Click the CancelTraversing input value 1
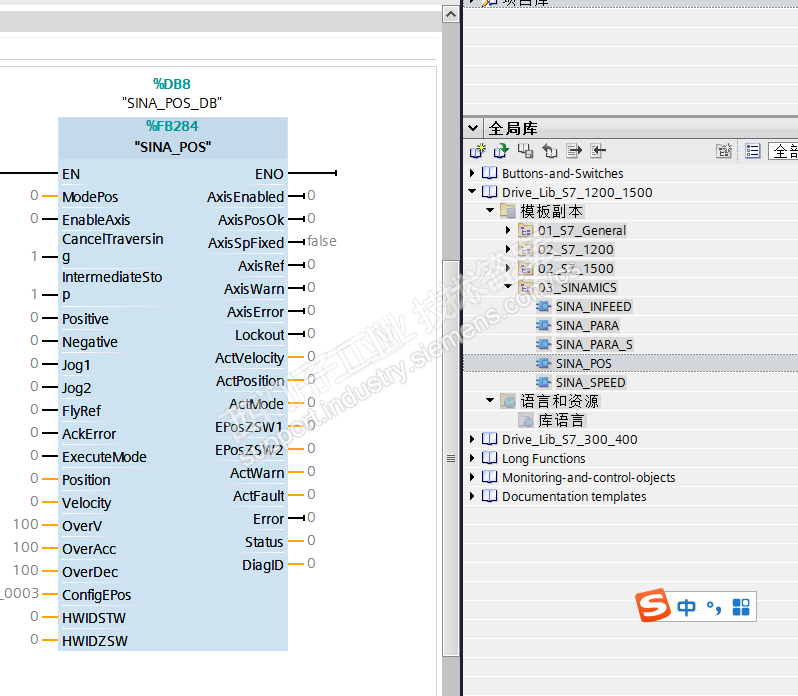 [34, 256]
